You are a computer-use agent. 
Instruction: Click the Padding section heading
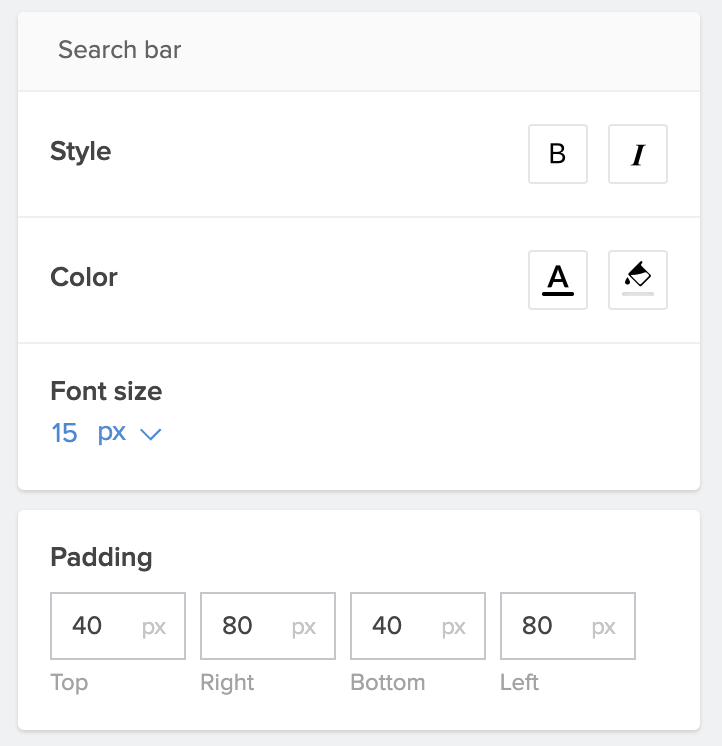click(101, 557)
